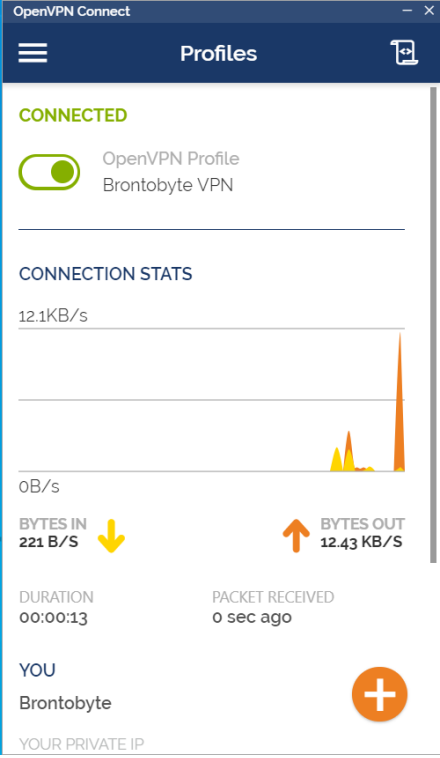Viewport: 440px width, 758px height.
Task: Click the 12.43 KB/S bytes out value
Action: (x=361, y=542)
